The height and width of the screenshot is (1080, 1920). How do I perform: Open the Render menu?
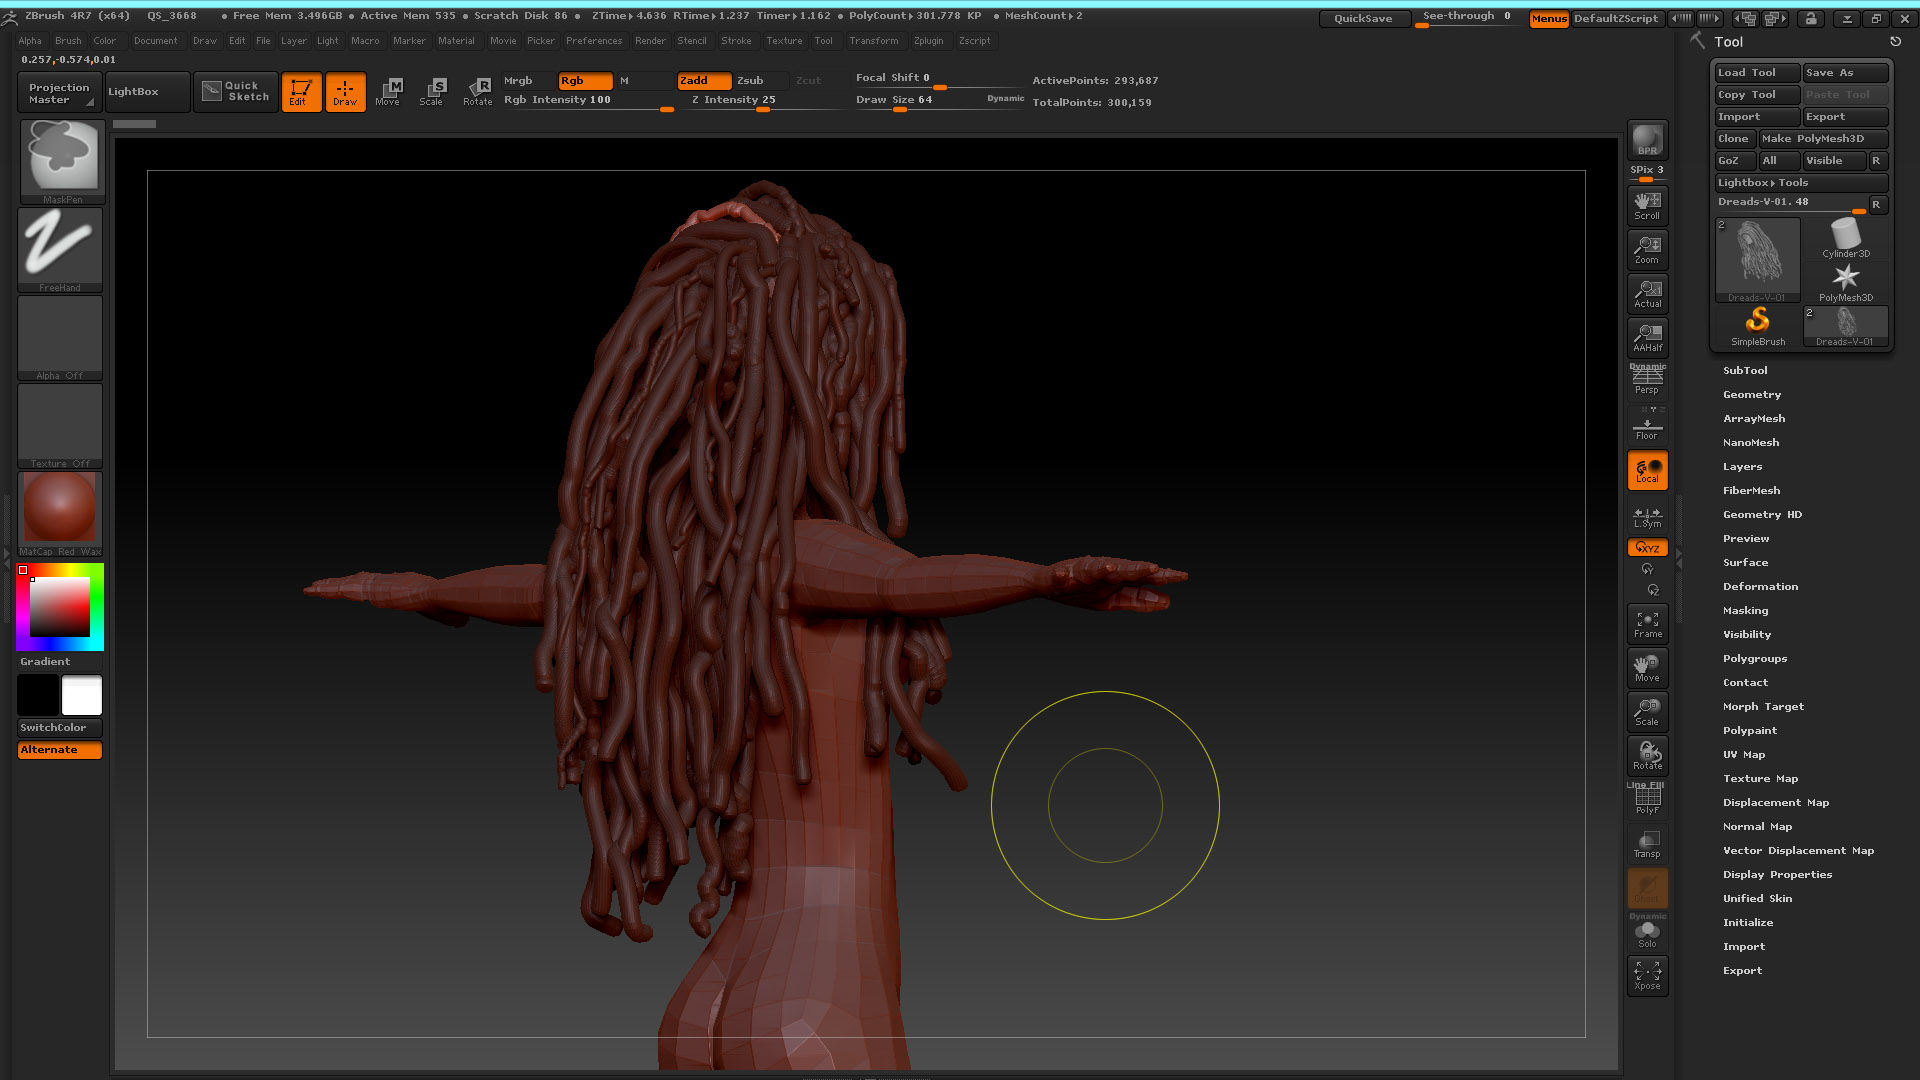[x=650, y=41]
